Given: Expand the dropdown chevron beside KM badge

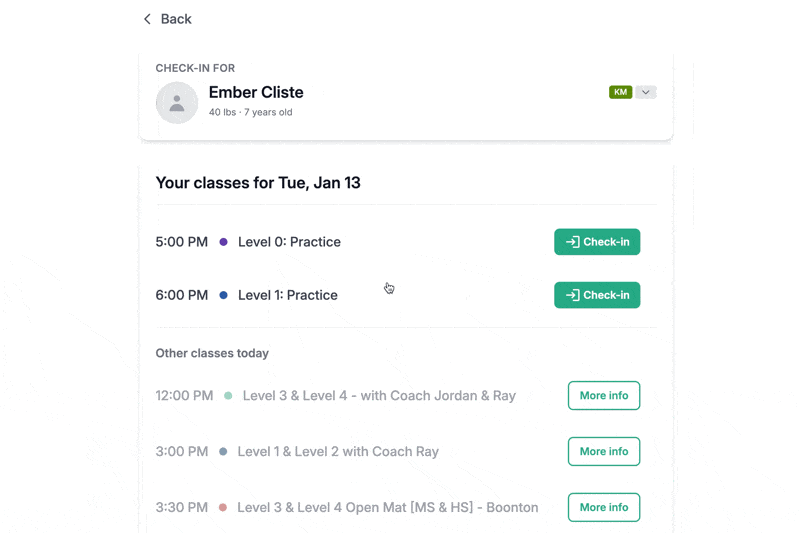Looking at the screenshot, I should 646,93.
